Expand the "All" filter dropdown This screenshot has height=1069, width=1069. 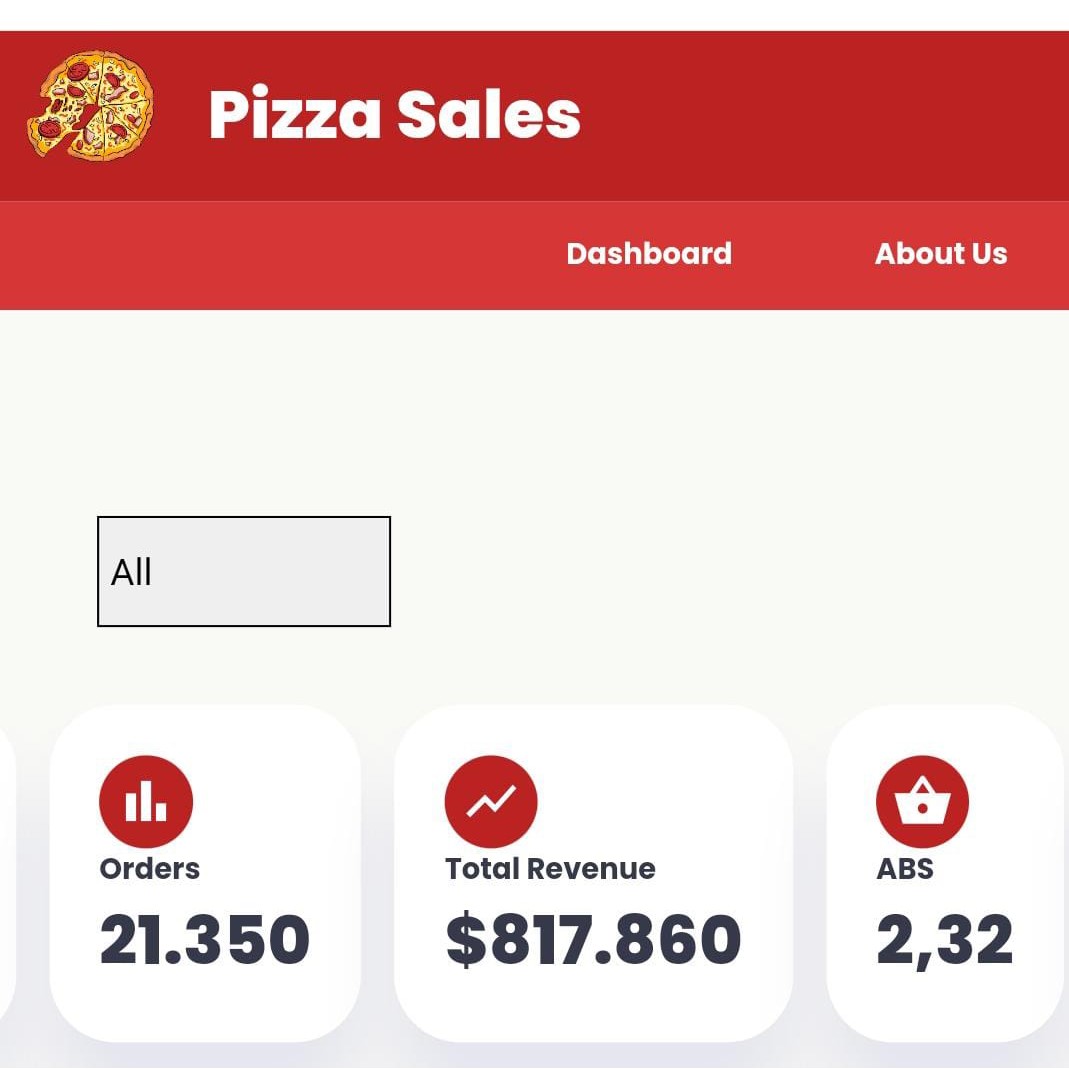point(244,572)
